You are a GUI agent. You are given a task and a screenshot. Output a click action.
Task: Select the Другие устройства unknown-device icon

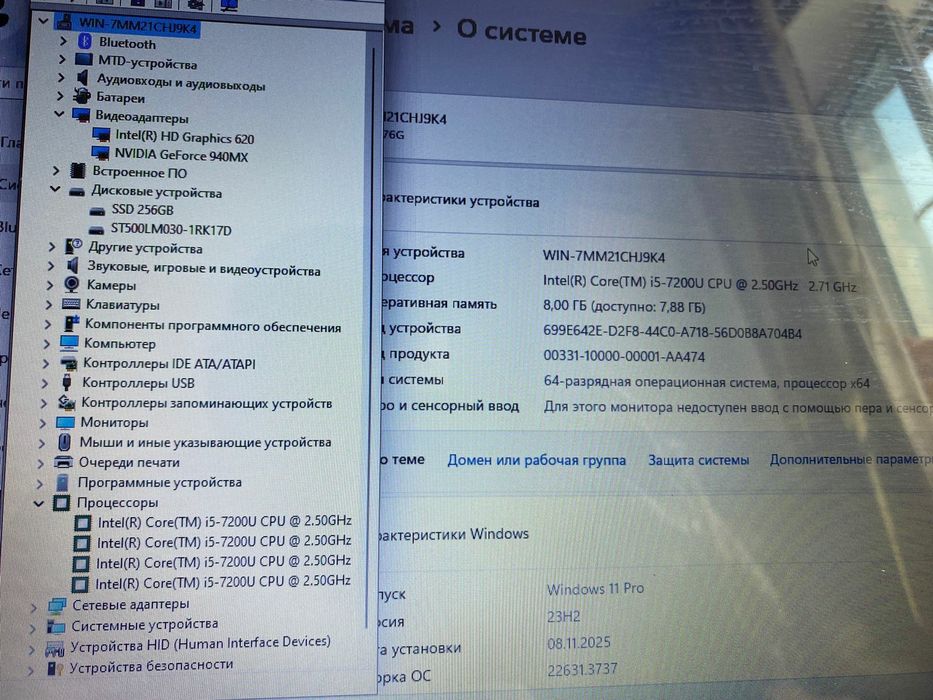tap(73, 246)
